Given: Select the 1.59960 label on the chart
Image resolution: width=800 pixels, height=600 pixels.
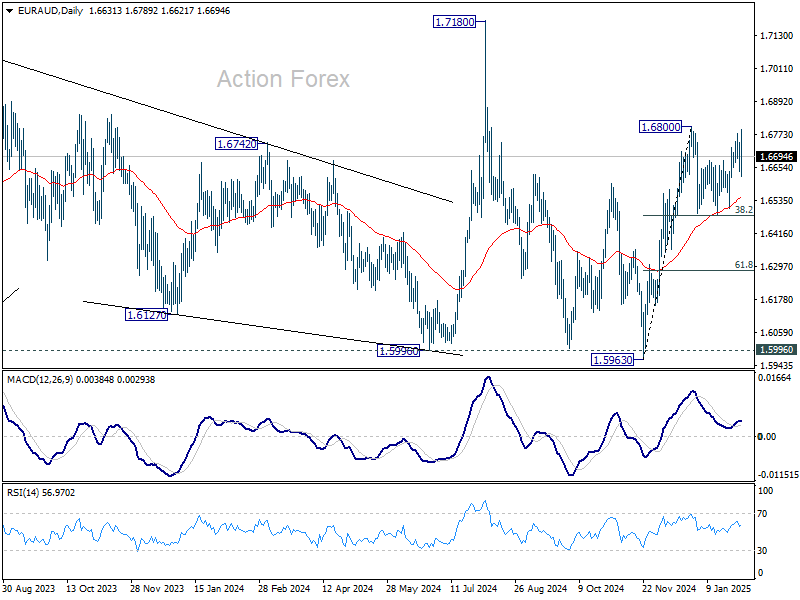Looking at the screenshot, I should (398, 351).
